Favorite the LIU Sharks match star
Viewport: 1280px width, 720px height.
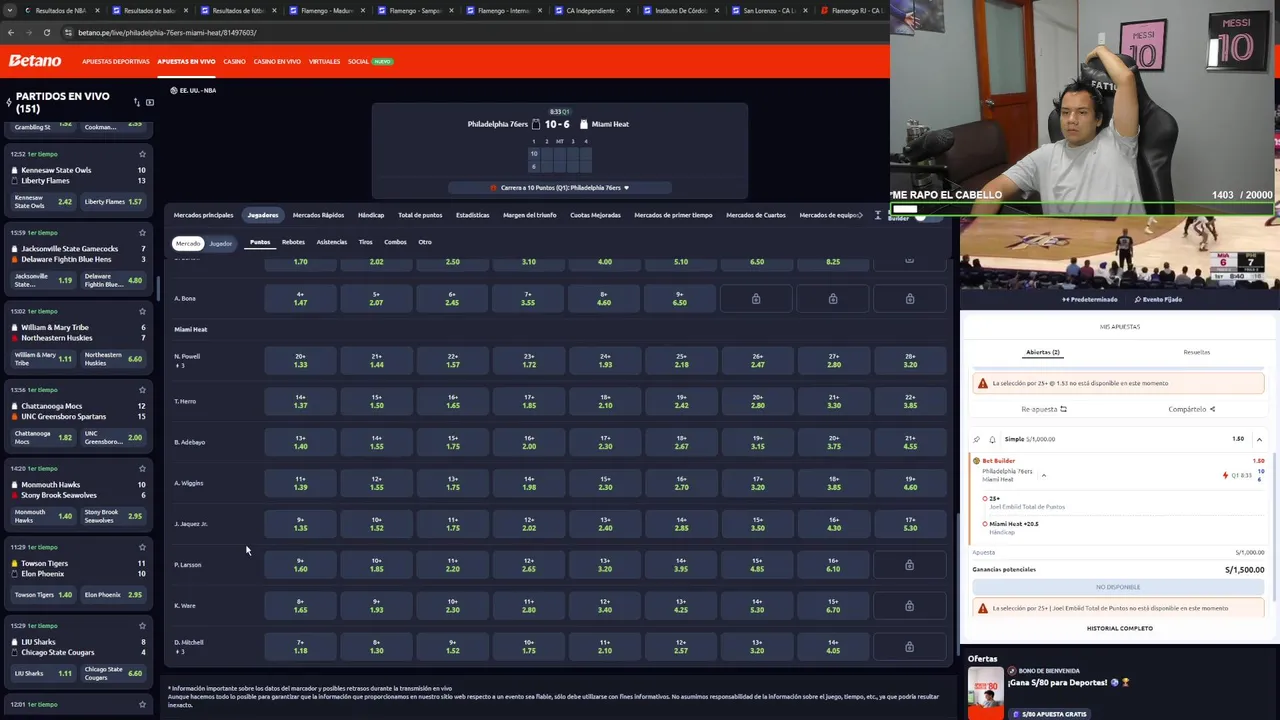(142, 626)
